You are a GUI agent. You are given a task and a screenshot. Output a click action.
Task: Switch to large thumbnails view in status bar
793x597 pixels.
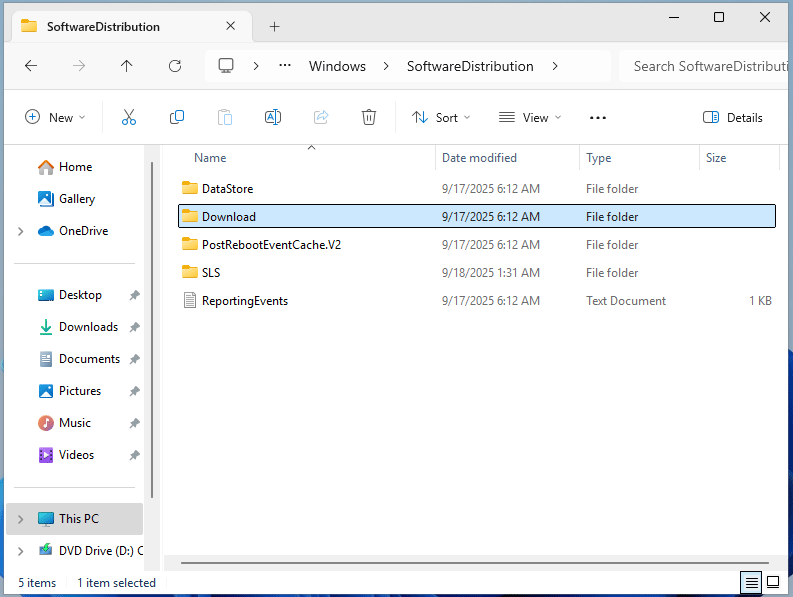[773, 582]
